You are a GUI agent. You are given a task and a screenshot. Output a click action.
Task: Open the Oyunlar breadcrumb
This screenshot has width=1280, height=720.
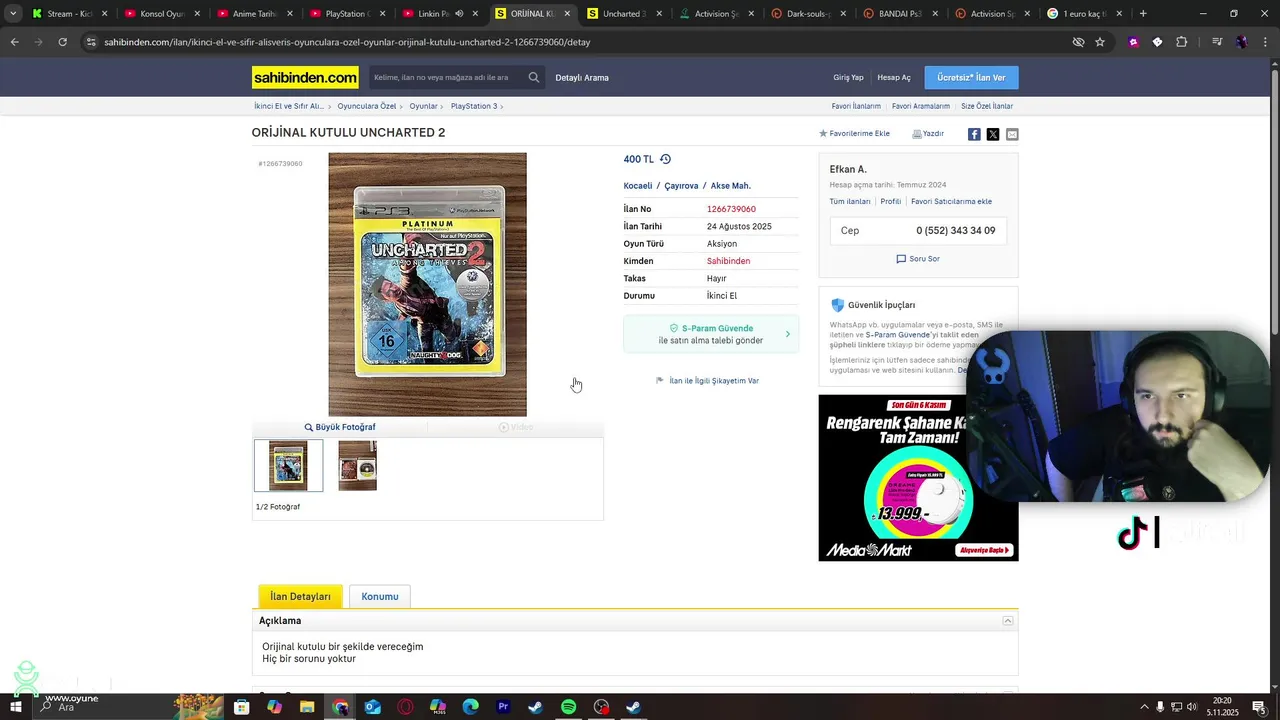[423, 106]
